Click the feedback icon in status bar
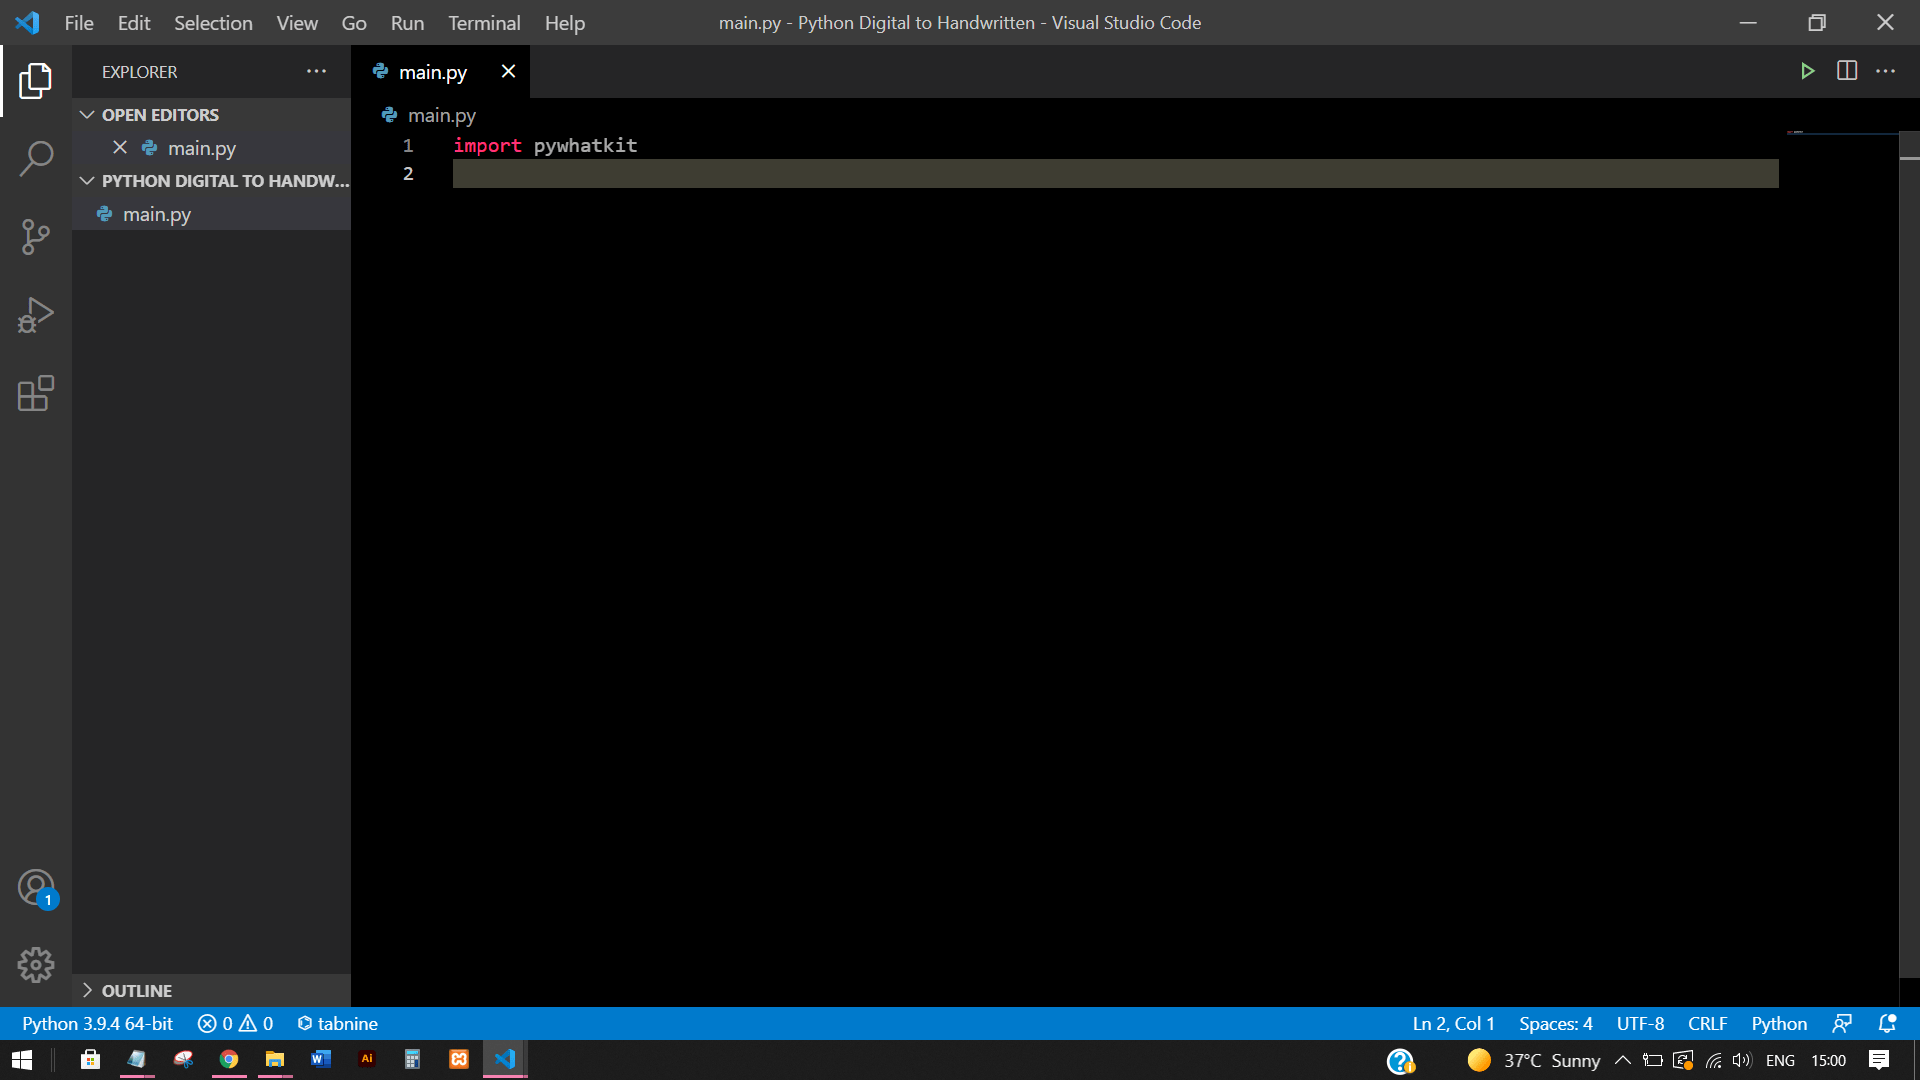The height and width of the screenshot is (1080, 1920). coord(1842,1023)
